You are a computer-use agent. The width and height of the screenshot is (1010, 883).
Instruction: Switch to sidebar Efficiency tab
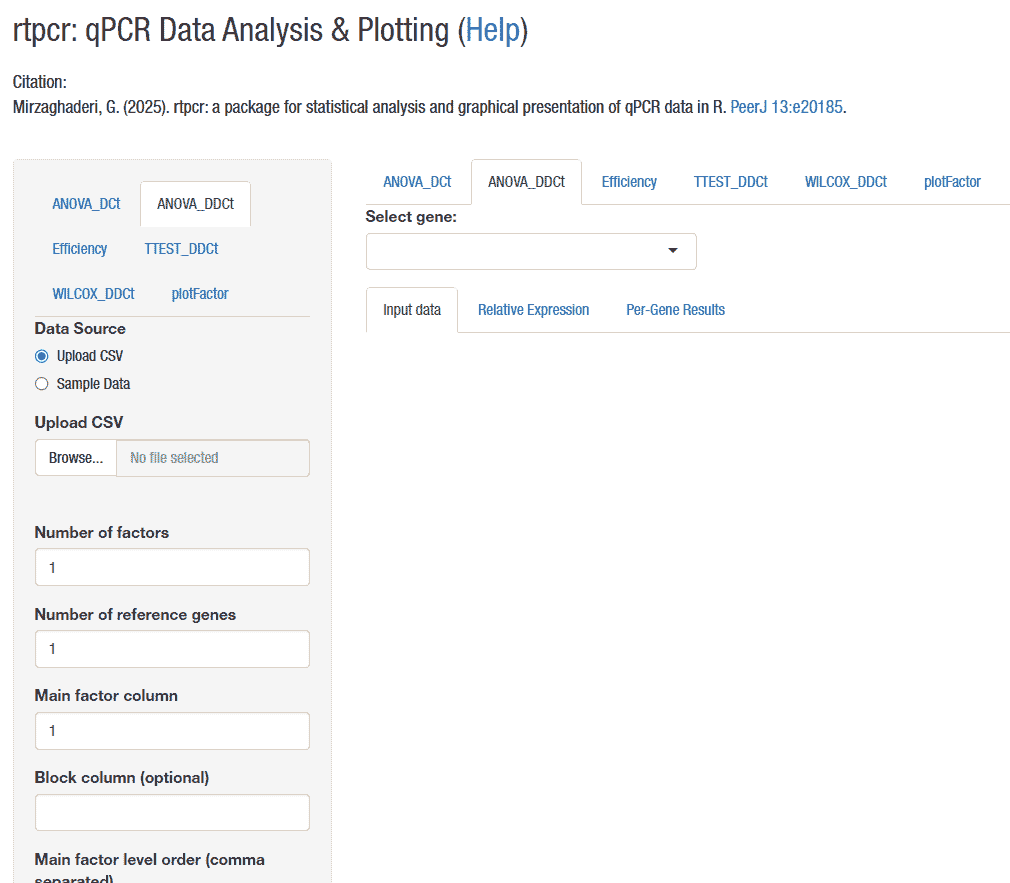80,249
